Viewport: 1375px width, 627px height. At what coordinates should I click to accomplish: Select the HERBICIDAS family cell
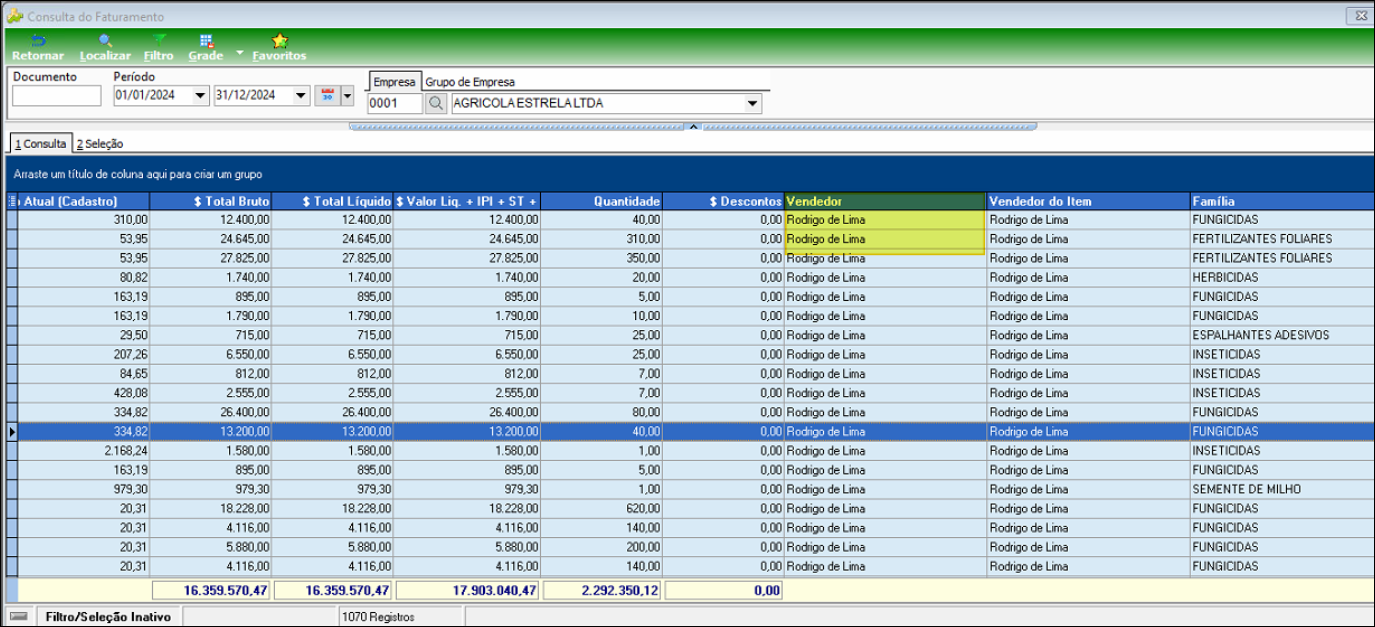[x=1281, y=277]
